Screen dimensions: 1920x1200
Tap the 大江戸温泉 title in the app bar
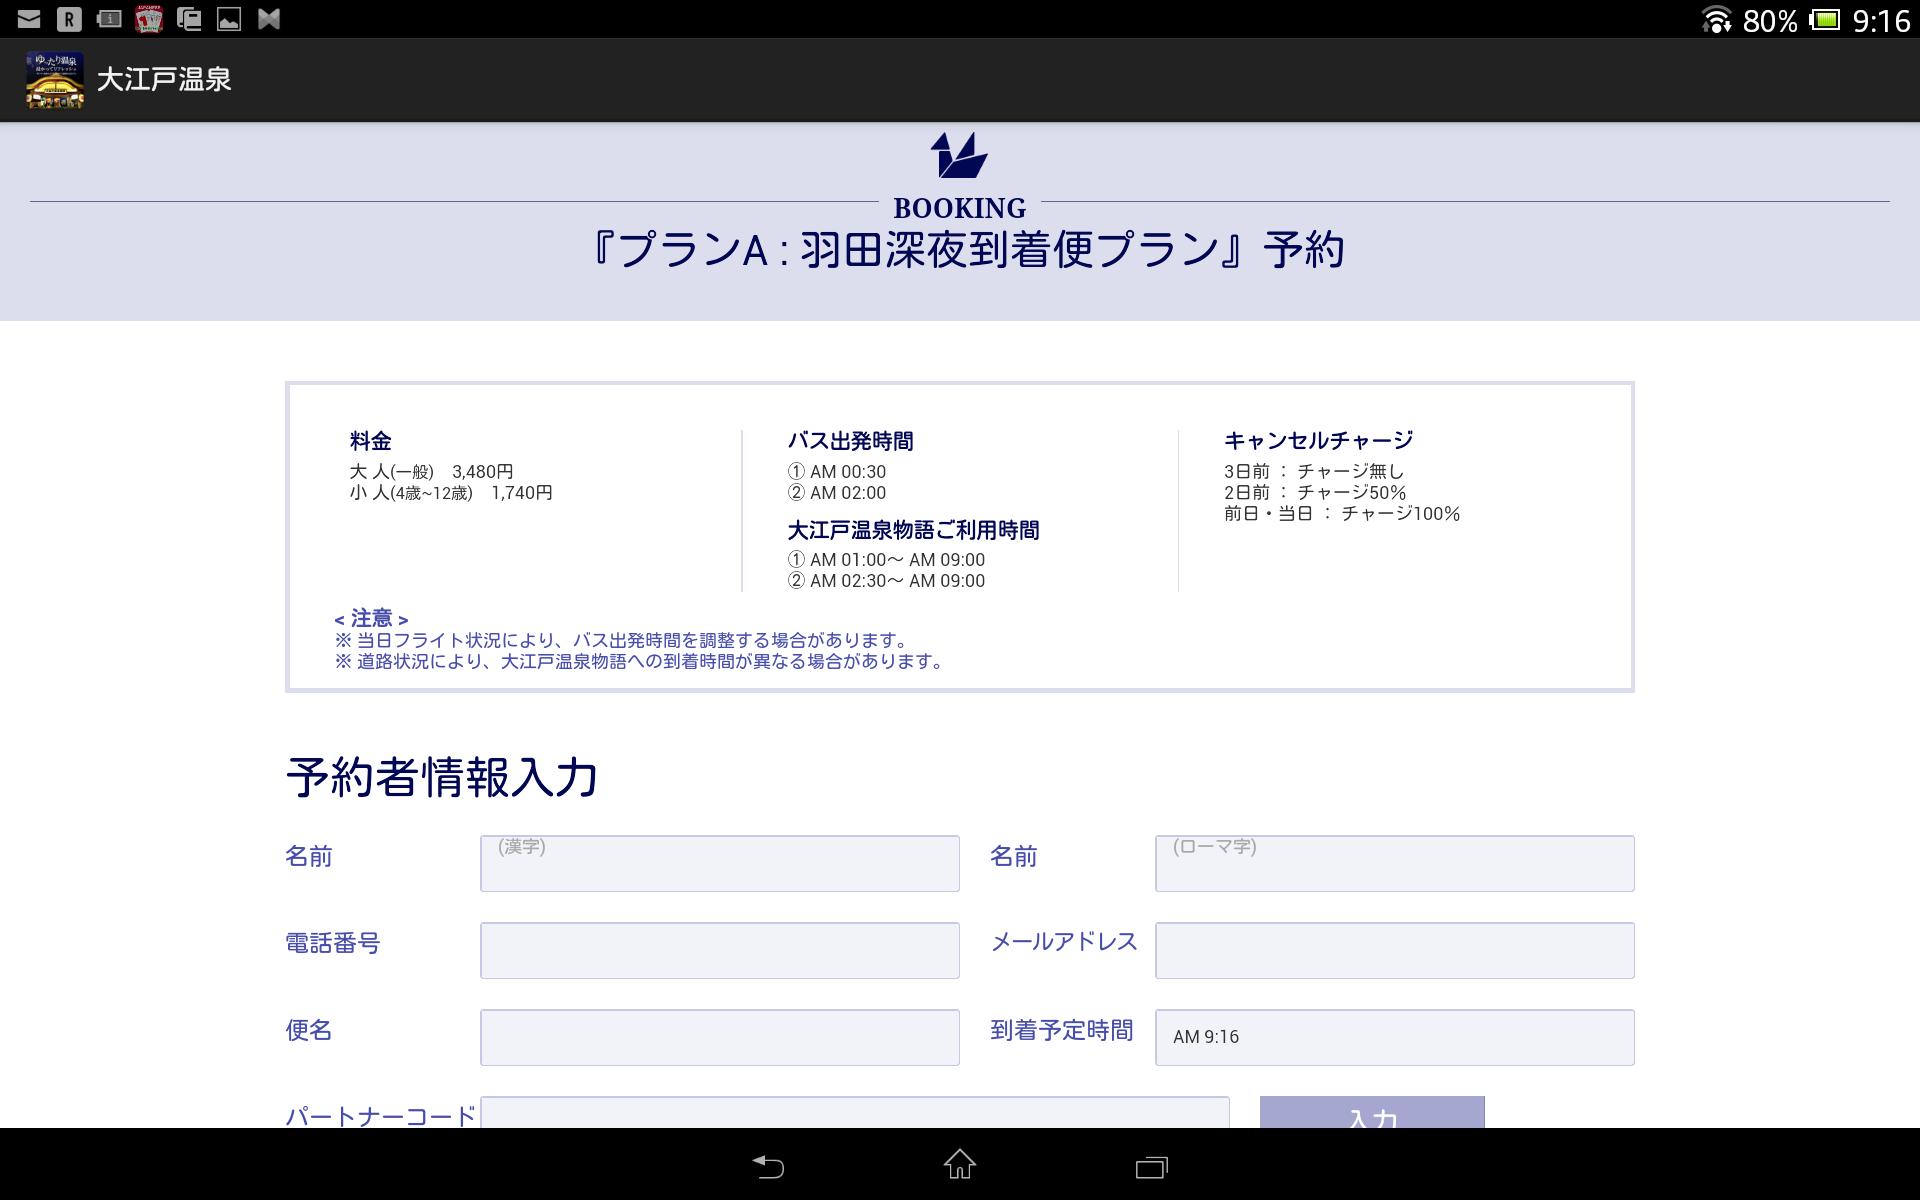tap(164, 80)
